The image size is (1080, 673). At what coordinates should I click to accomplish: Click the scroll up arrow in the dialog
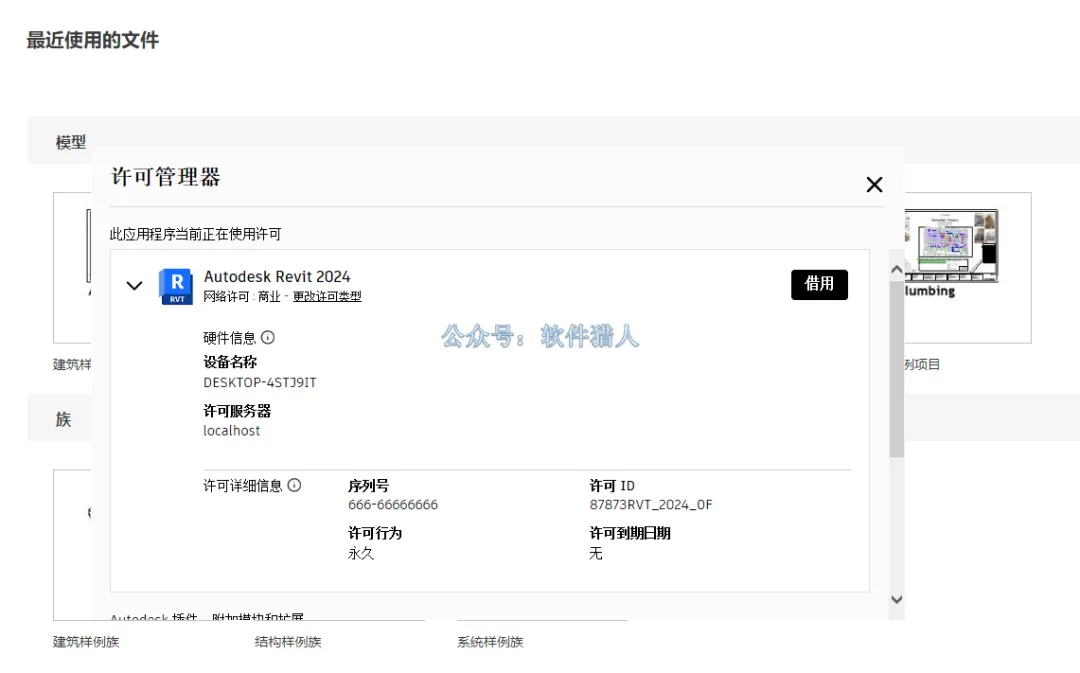pyautogui.click(x=896, y=269)
